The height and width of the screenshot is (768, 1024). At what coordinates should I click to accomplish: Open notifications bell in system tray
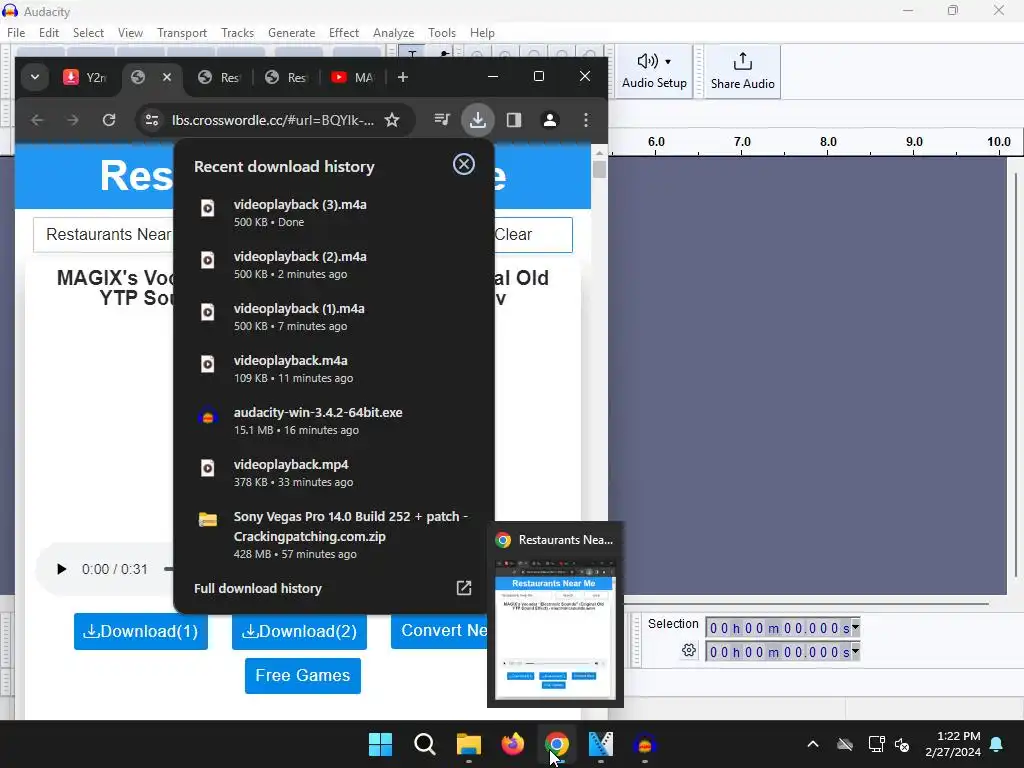point(997,744)
